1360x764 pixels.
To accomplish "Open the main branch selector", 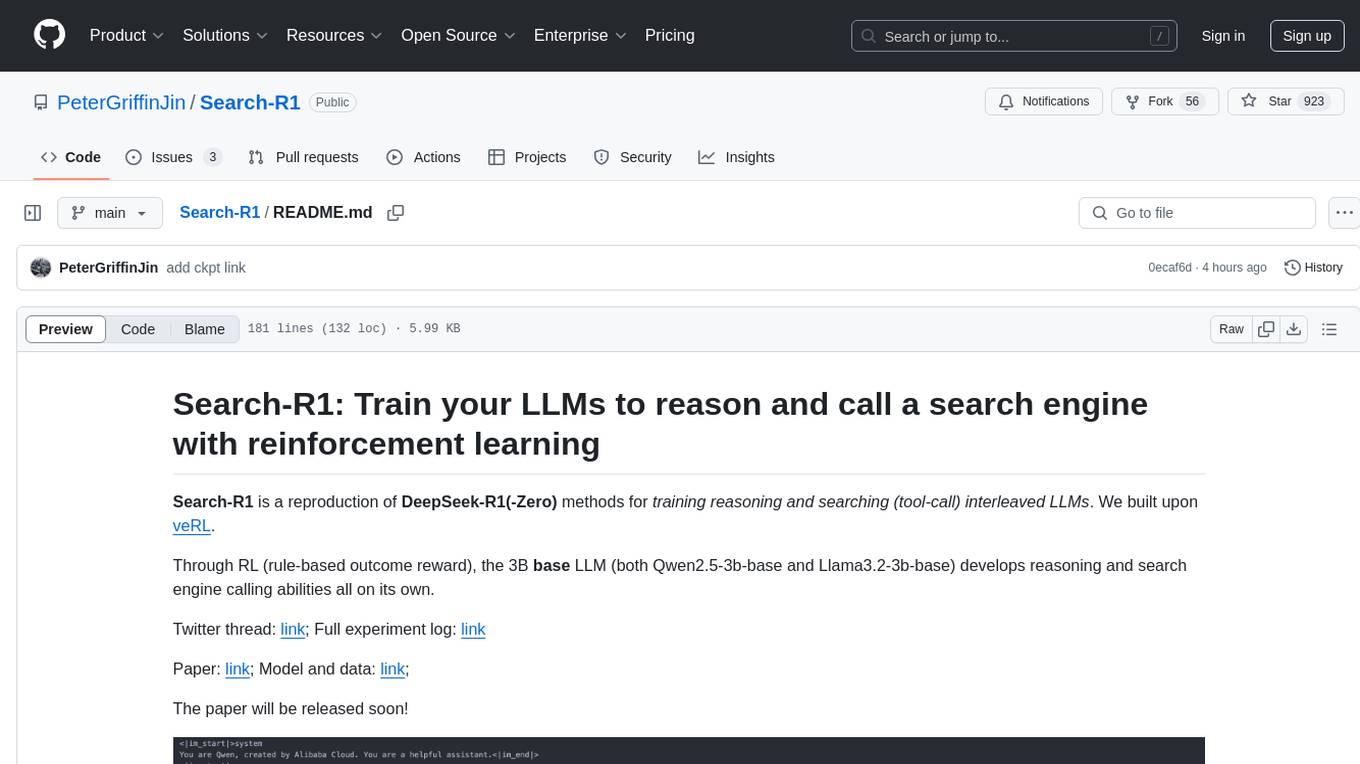I will click(110, 213).
